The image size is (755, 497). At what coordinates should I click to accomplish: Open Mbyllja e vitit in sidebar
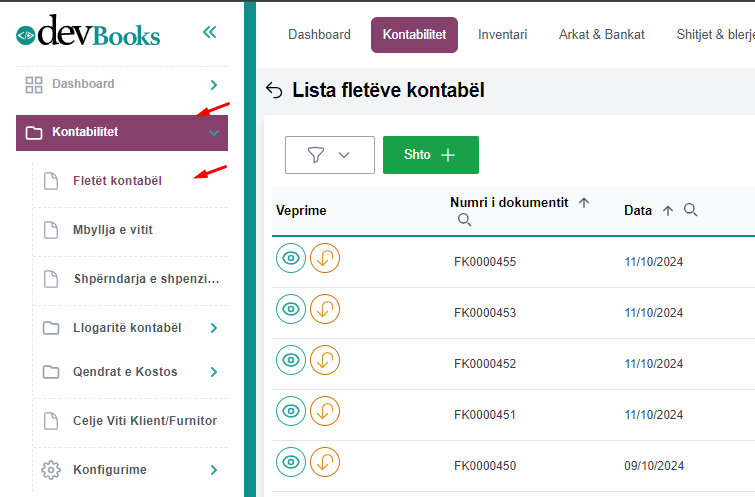coord(113,230)
